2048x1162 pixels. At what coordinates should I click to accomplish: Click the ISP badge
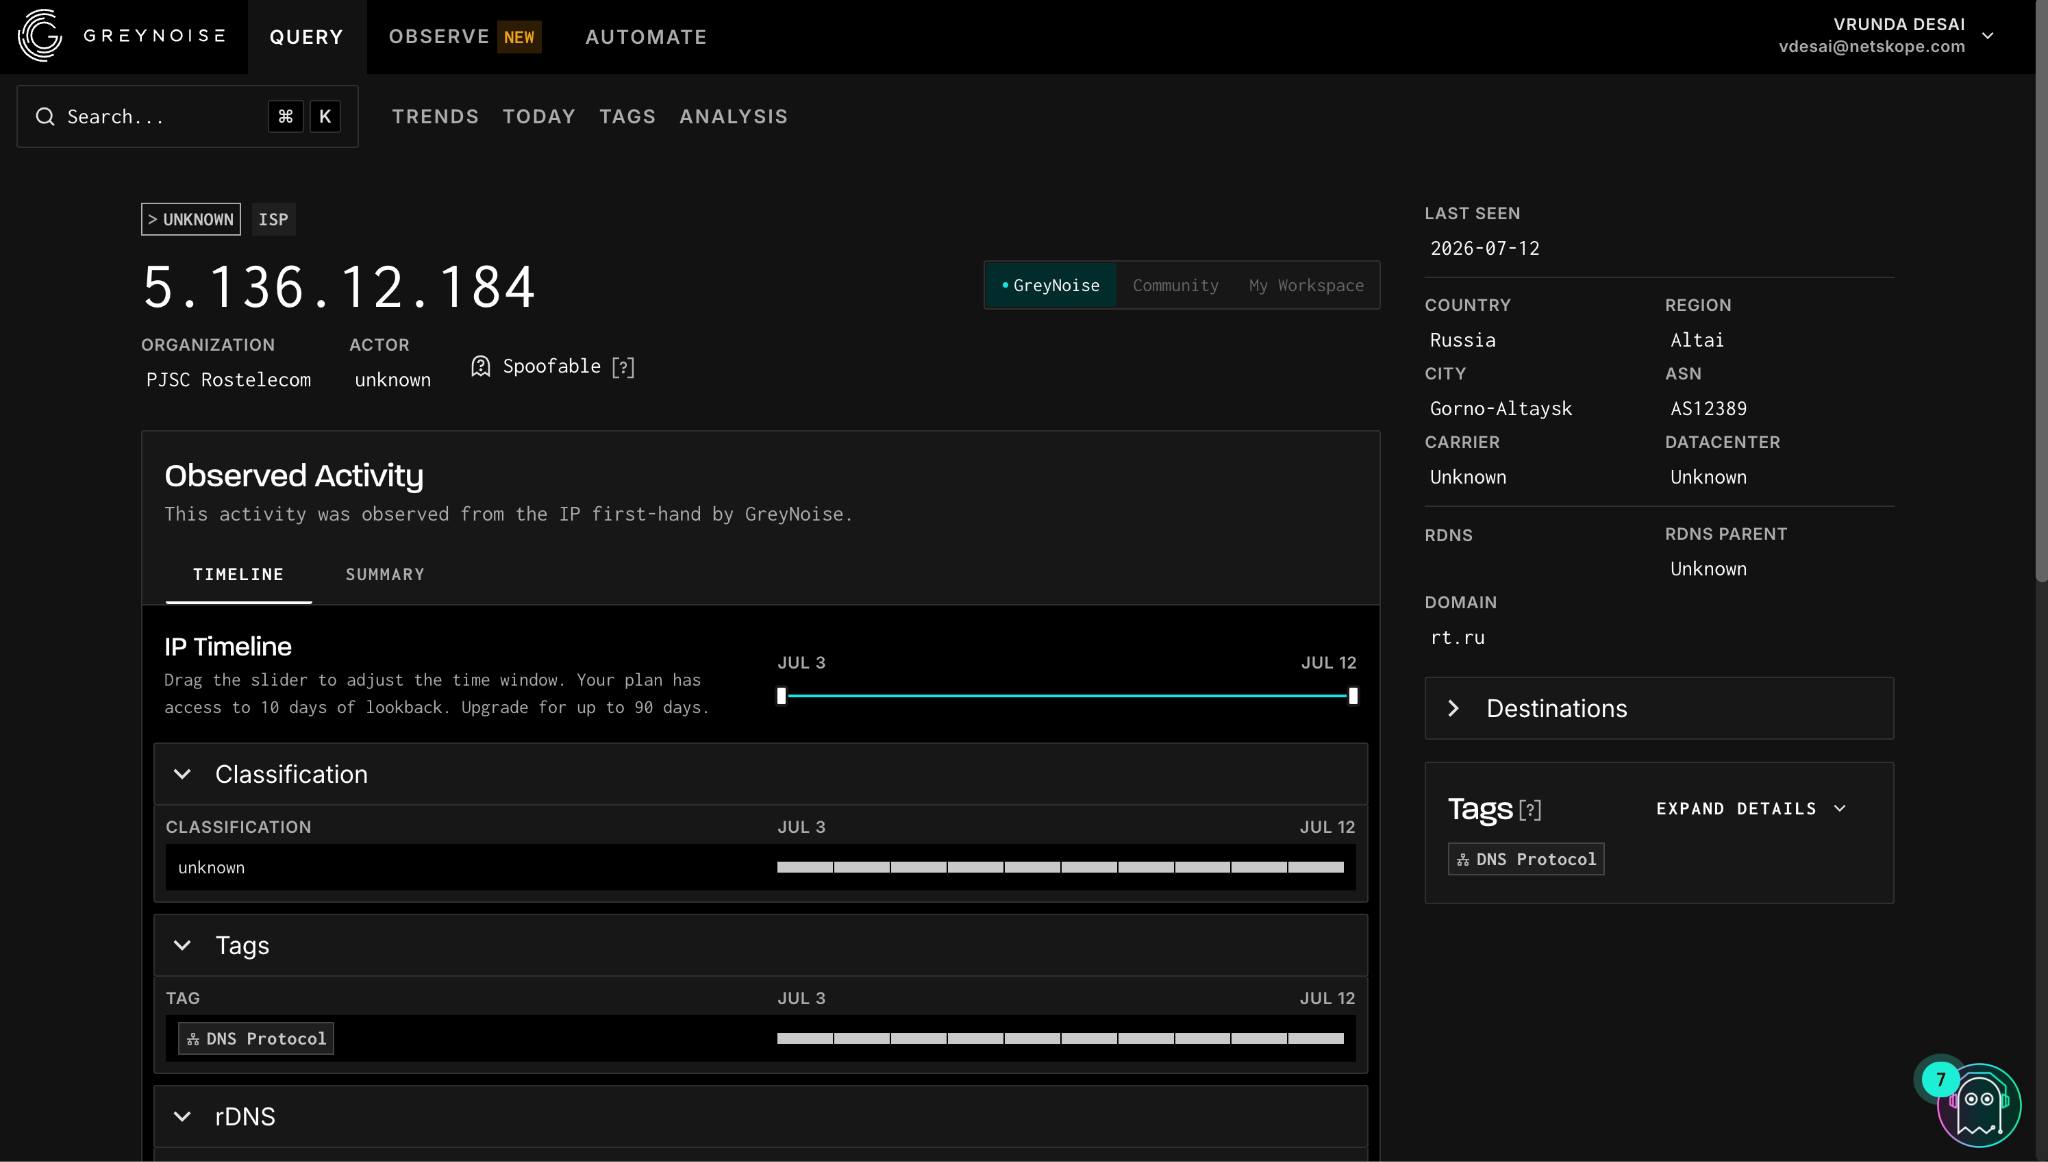tap(273, 220)
